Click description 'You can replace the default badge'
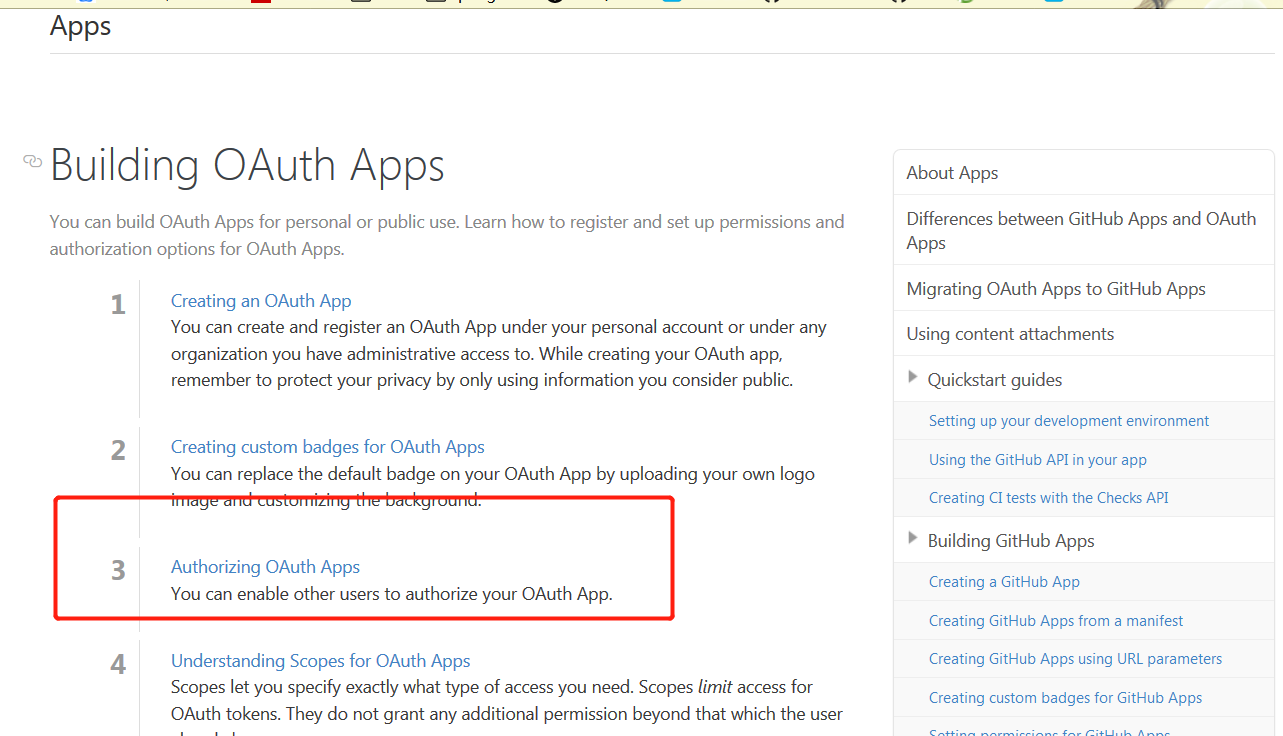Image resolution: width=1283 pixels, height=736 pixels. tap(493, 486)
